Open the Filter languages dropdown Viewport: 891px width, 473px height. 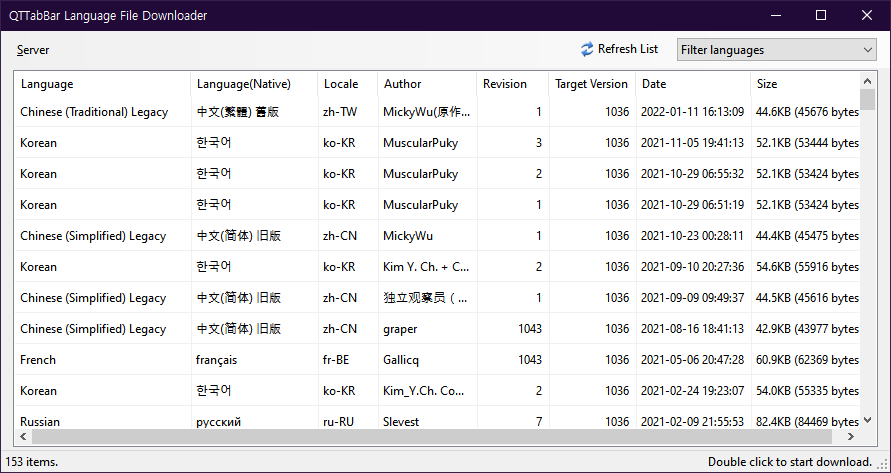click(x=776, y=49)
